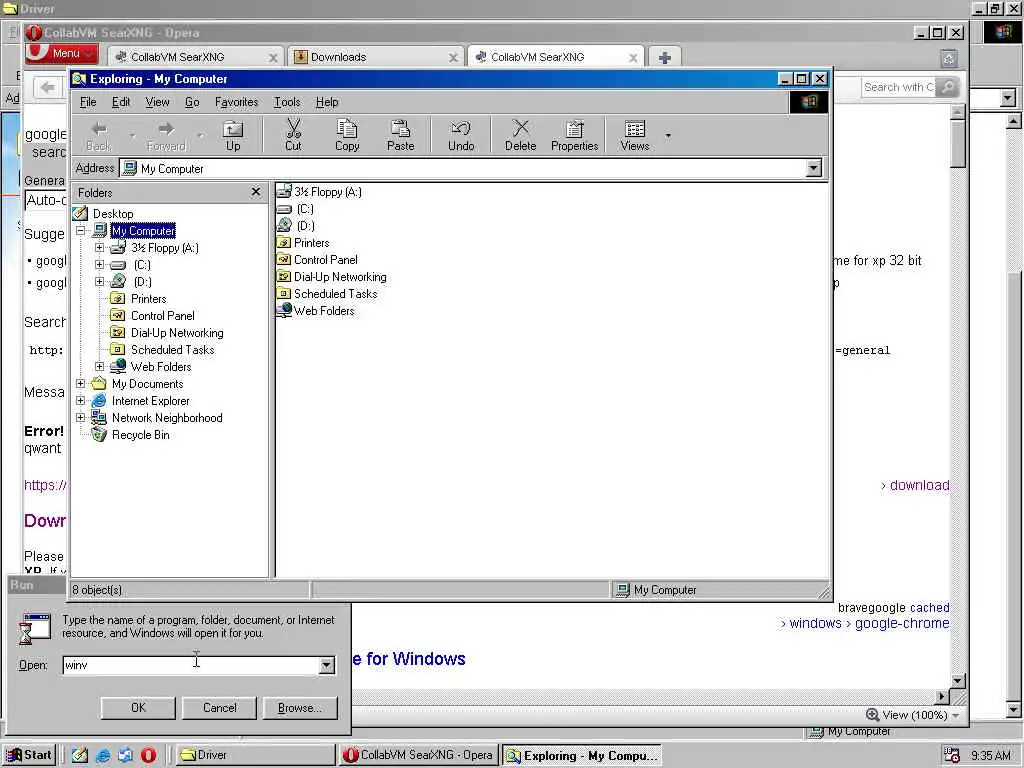Select the (C:) drive in the right pane
1024x768 pixels.
tap(295, 209)
